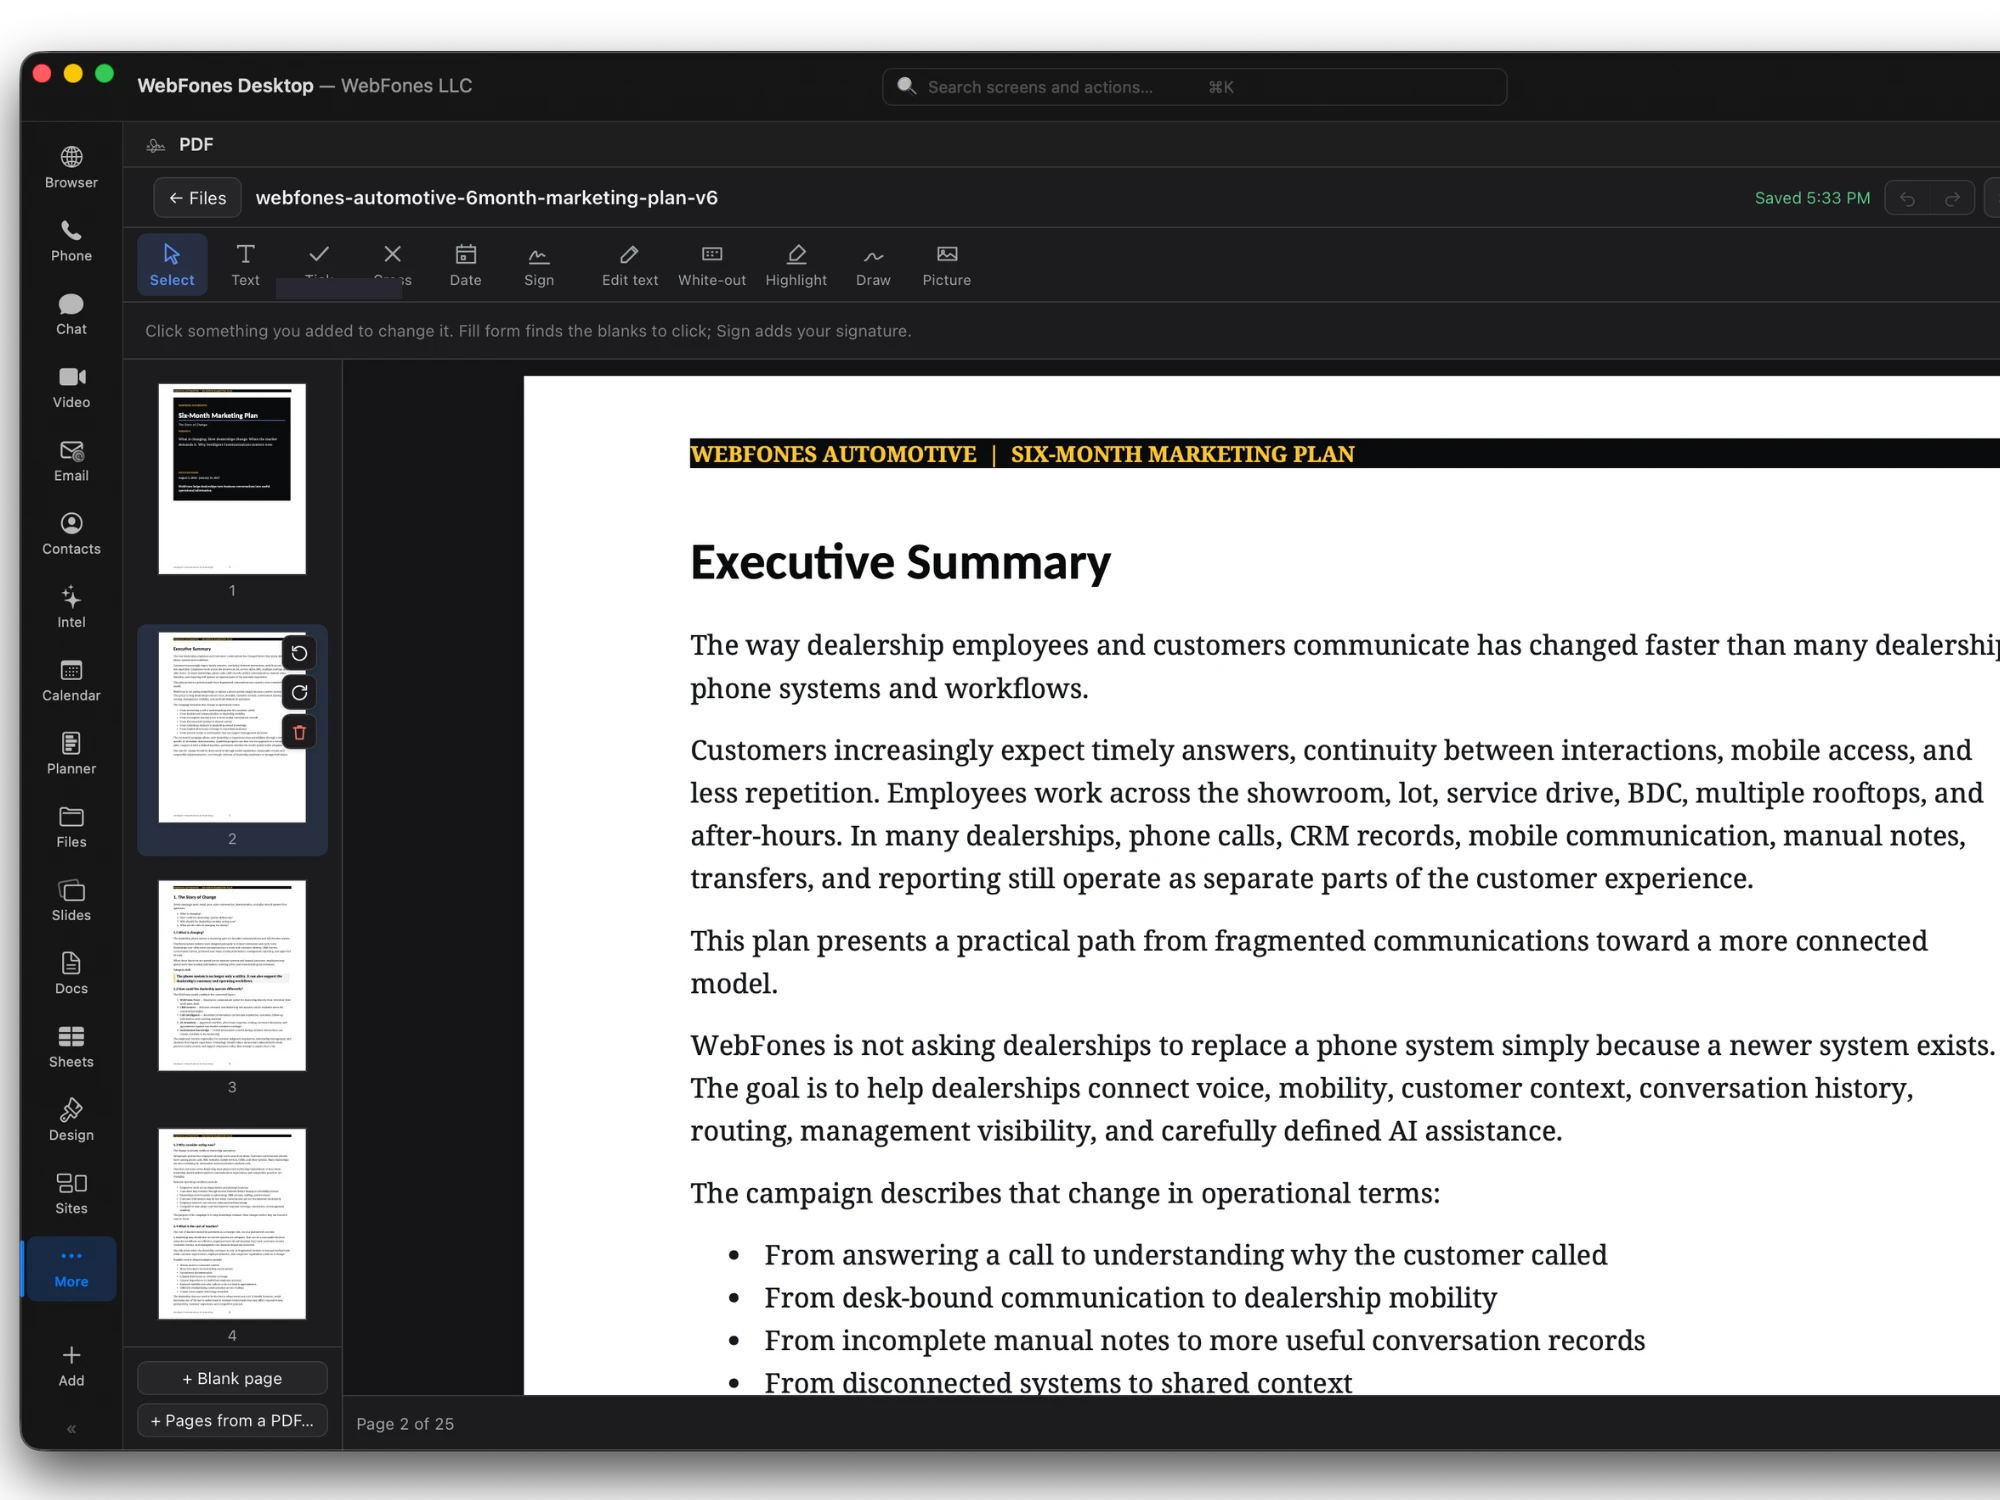
Task: Select the page 1 thumbnail
Action: [x=232, y=479]
